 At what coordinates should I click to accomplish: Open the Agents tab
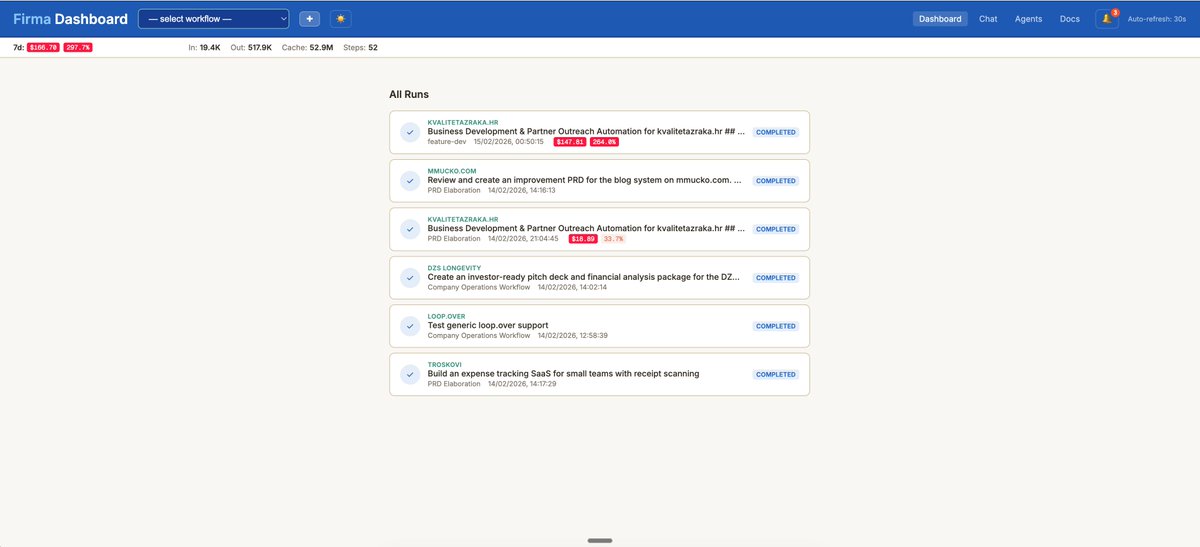[x=1028, y=19]
